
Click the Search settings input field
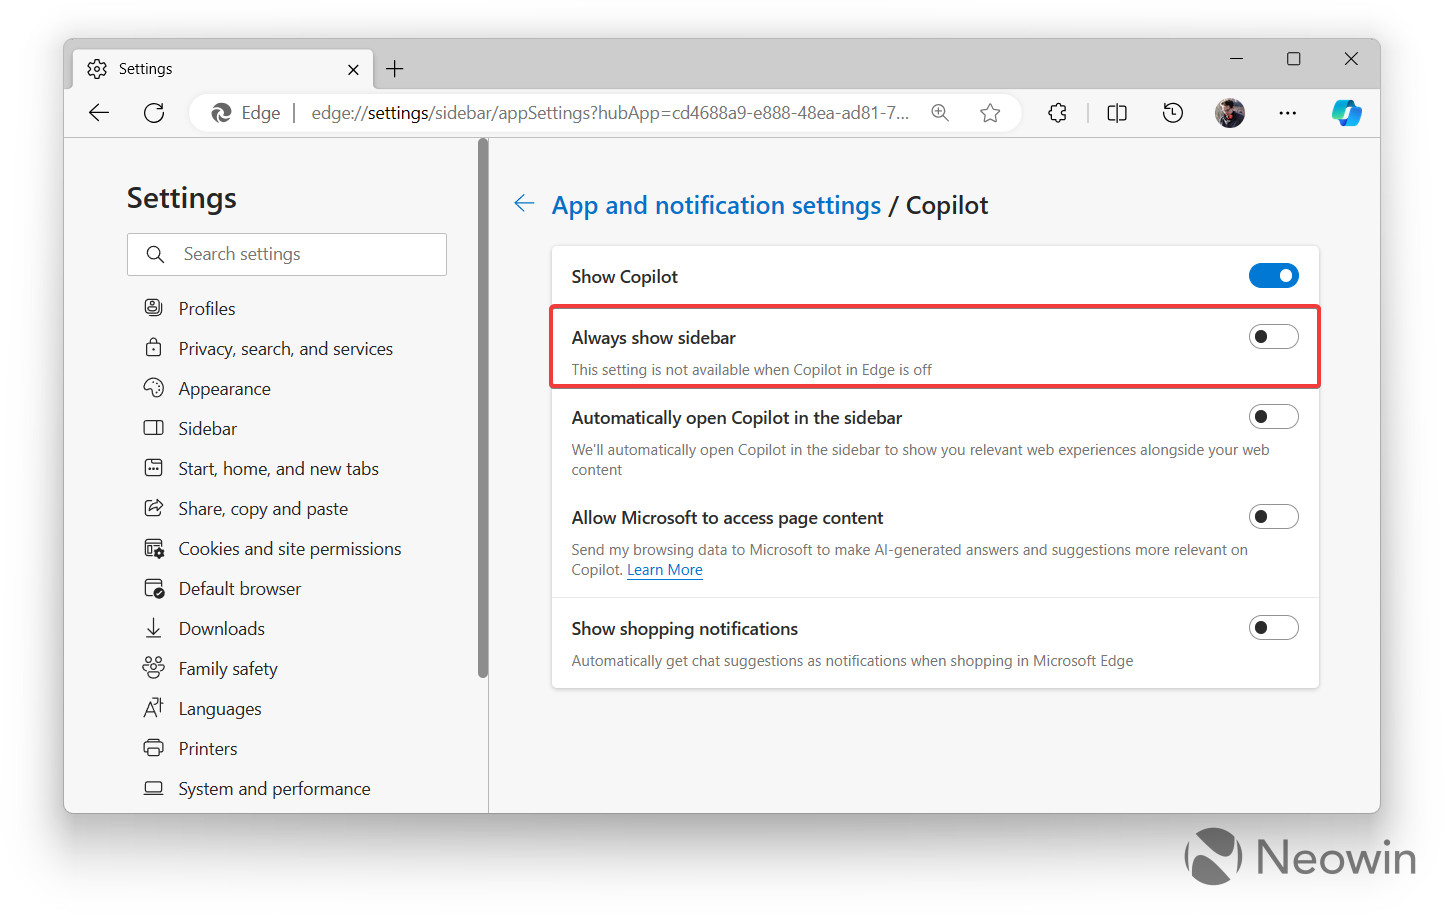click(x=287, y=254)
